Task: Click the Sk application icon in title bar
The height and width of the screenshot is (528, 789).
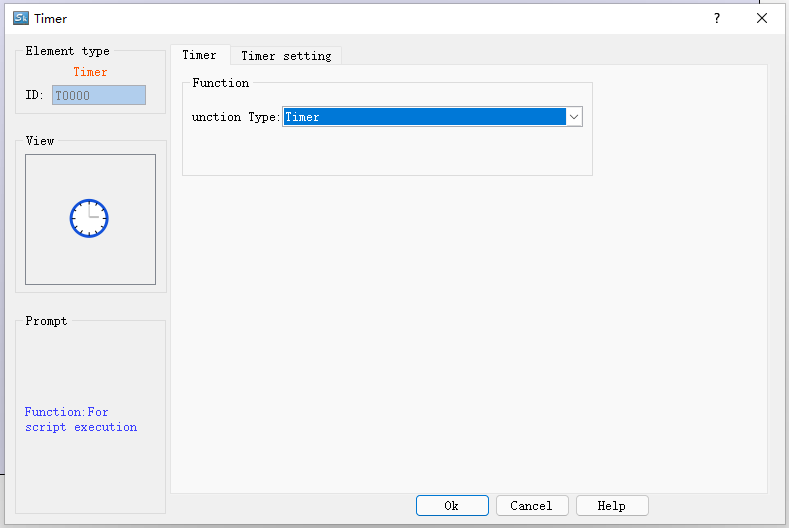Action: pyautogui.click(x=20, y=18)
